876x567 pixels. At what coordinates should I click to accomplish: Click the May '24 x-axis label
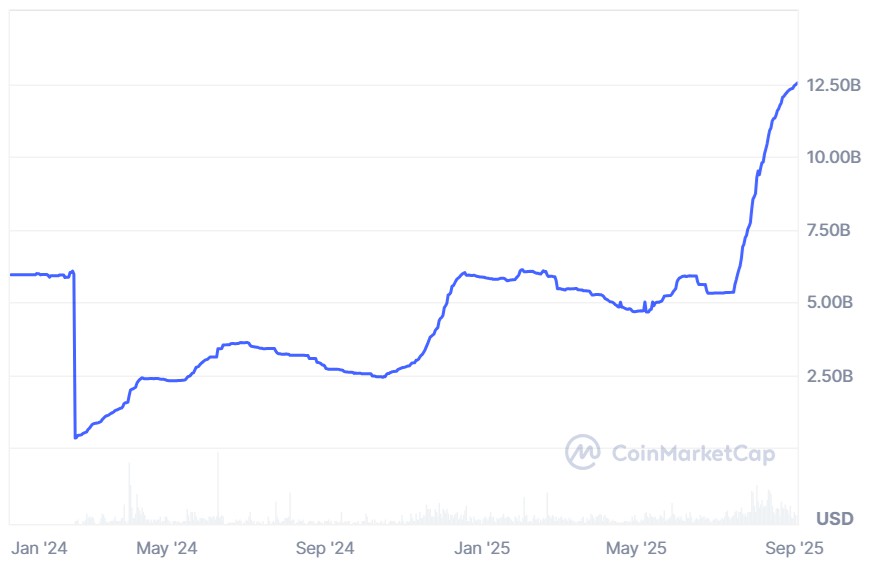tap(167, 548)
